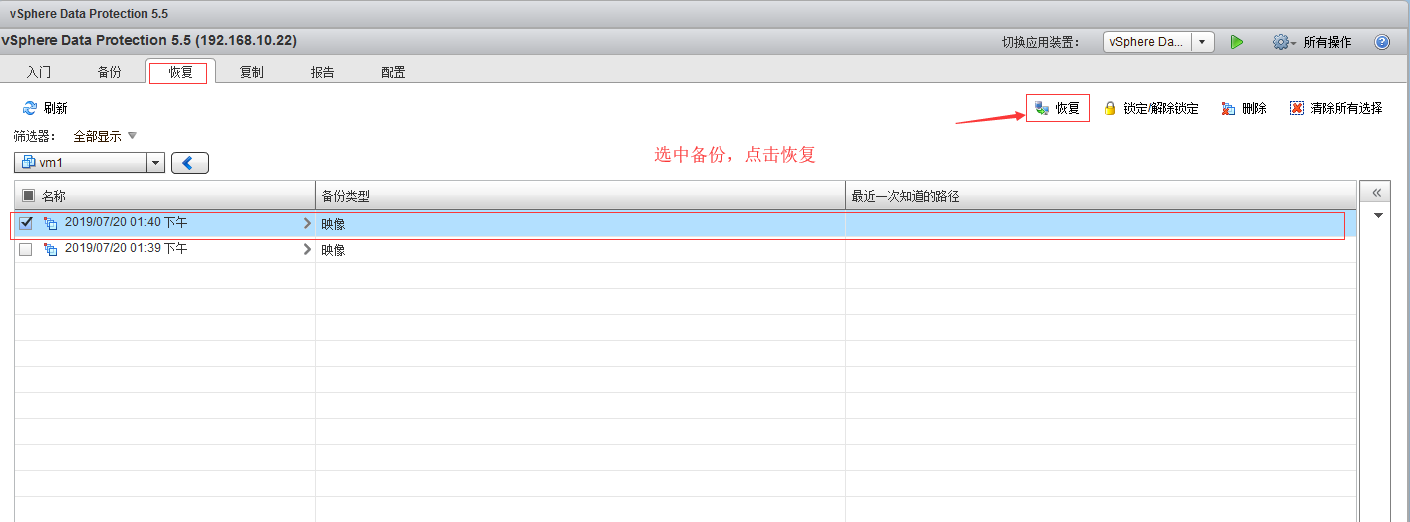Open the vm1 dropdown arrow

click(155, 163)
